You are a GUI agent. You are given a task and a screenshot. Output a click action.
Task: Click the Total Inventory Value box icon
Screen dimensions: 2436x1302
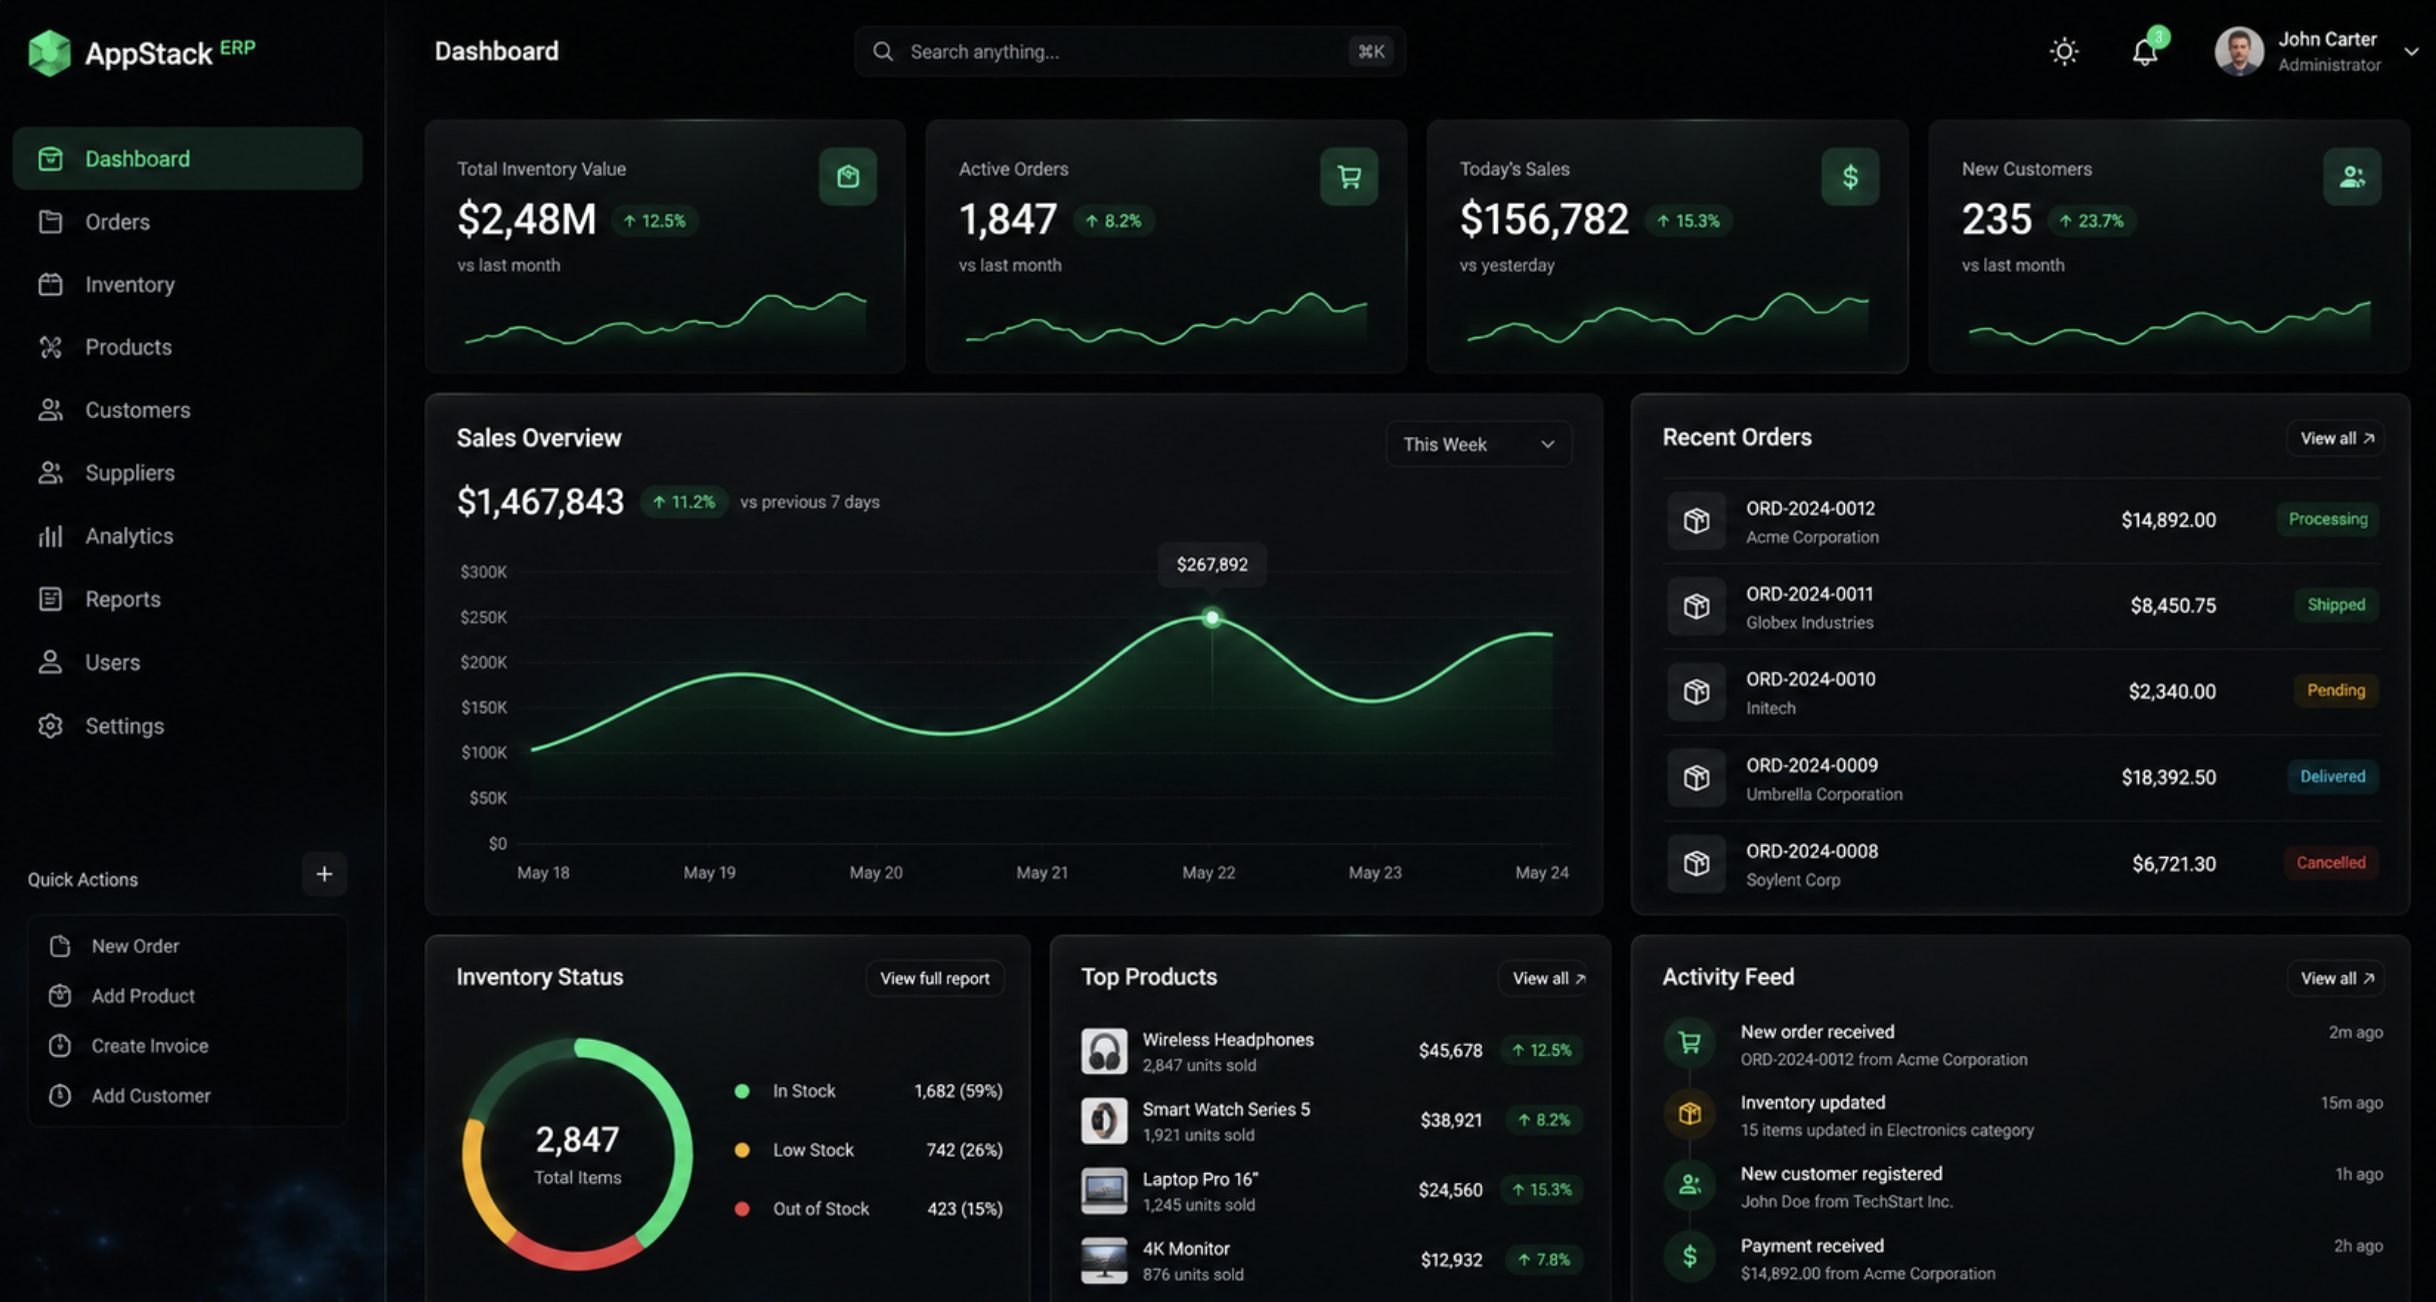tap(847, 177)
